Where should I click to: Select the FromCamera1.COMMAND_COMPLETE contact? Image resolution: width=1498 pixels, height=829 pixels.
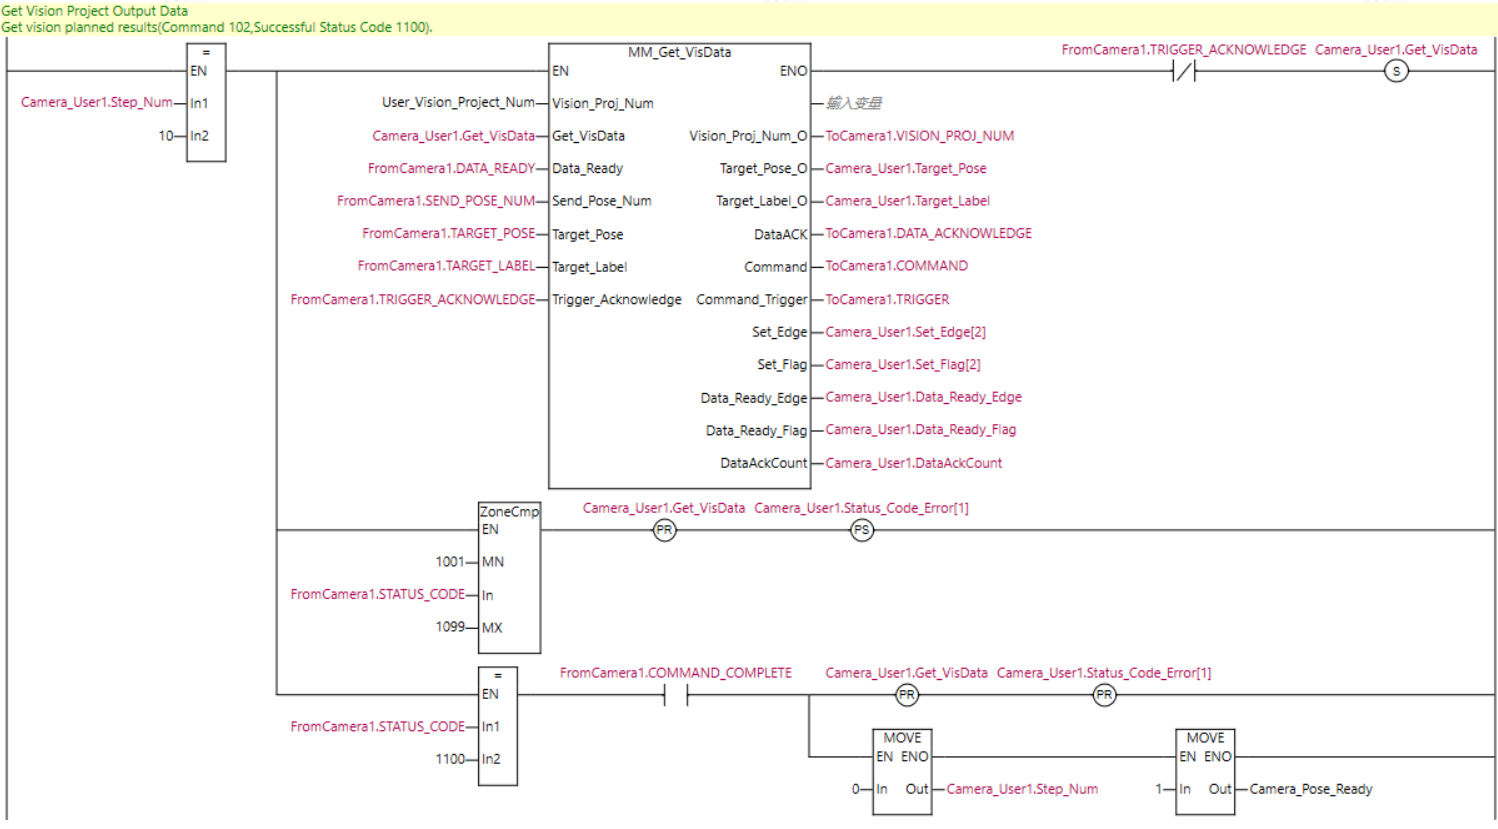678,694
